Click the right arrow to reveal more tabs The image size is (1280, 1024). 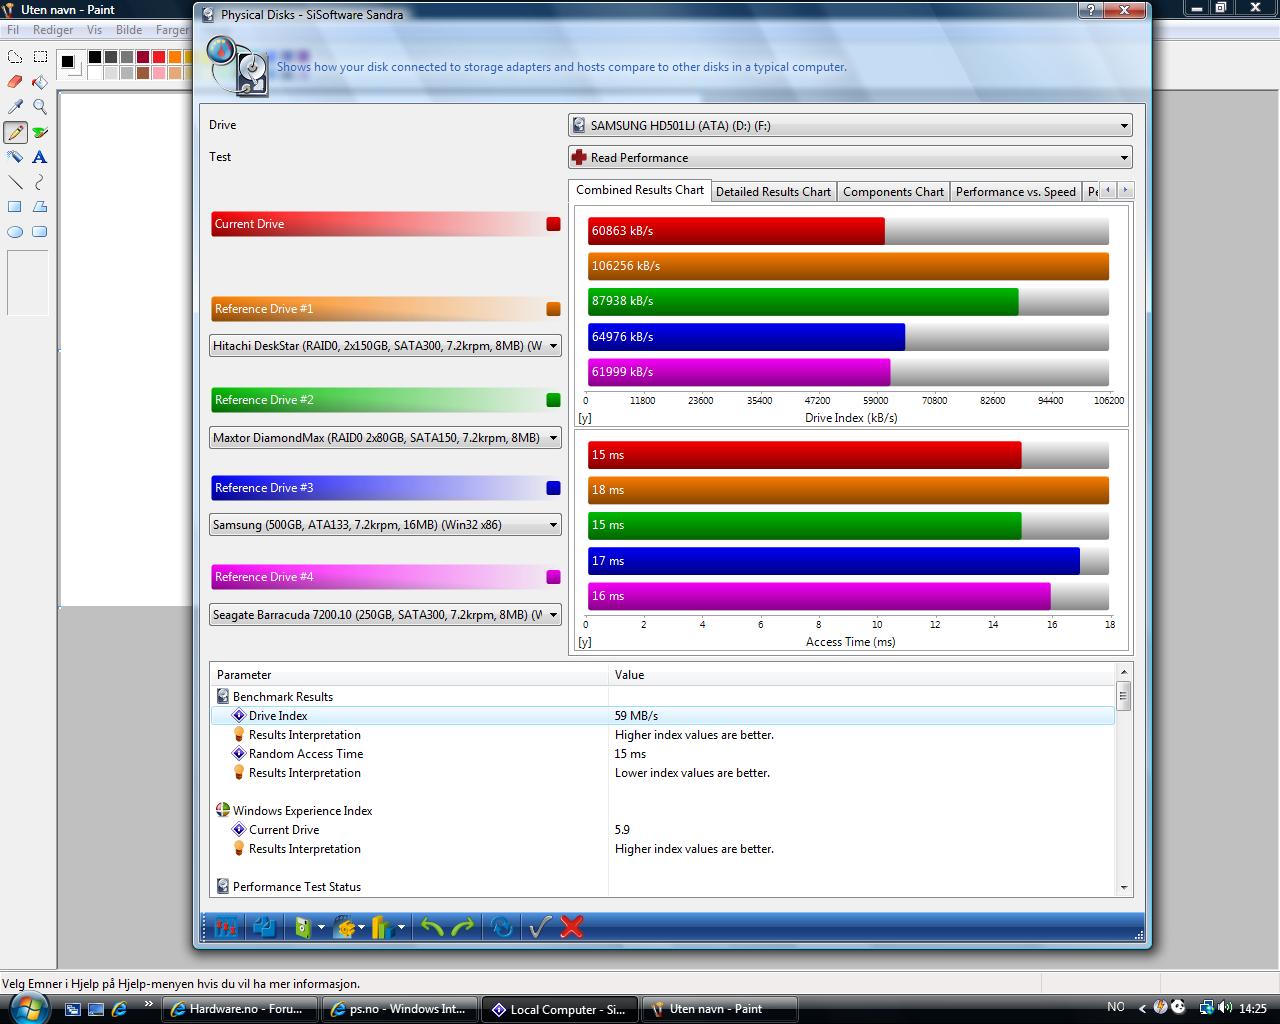(x=1126, y=190)
